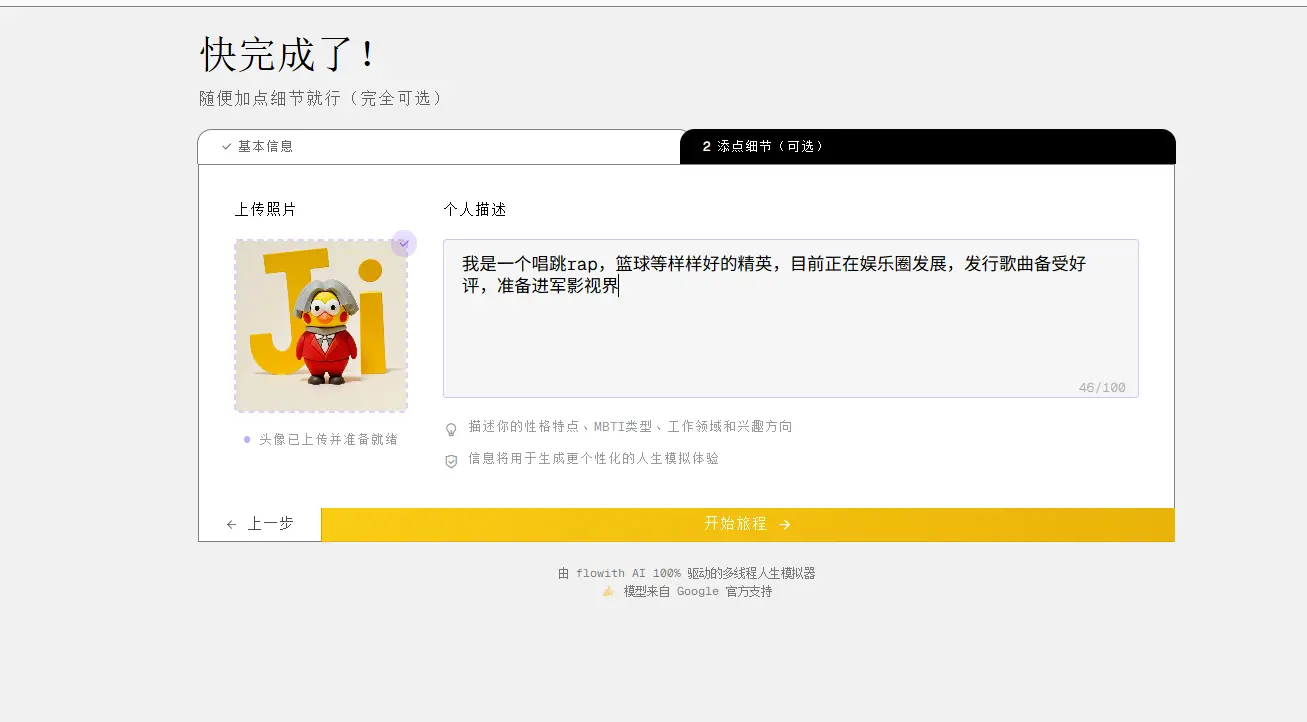
Task: Click the left arrow icon beside 上一步
Action: [x=232, y=524]
